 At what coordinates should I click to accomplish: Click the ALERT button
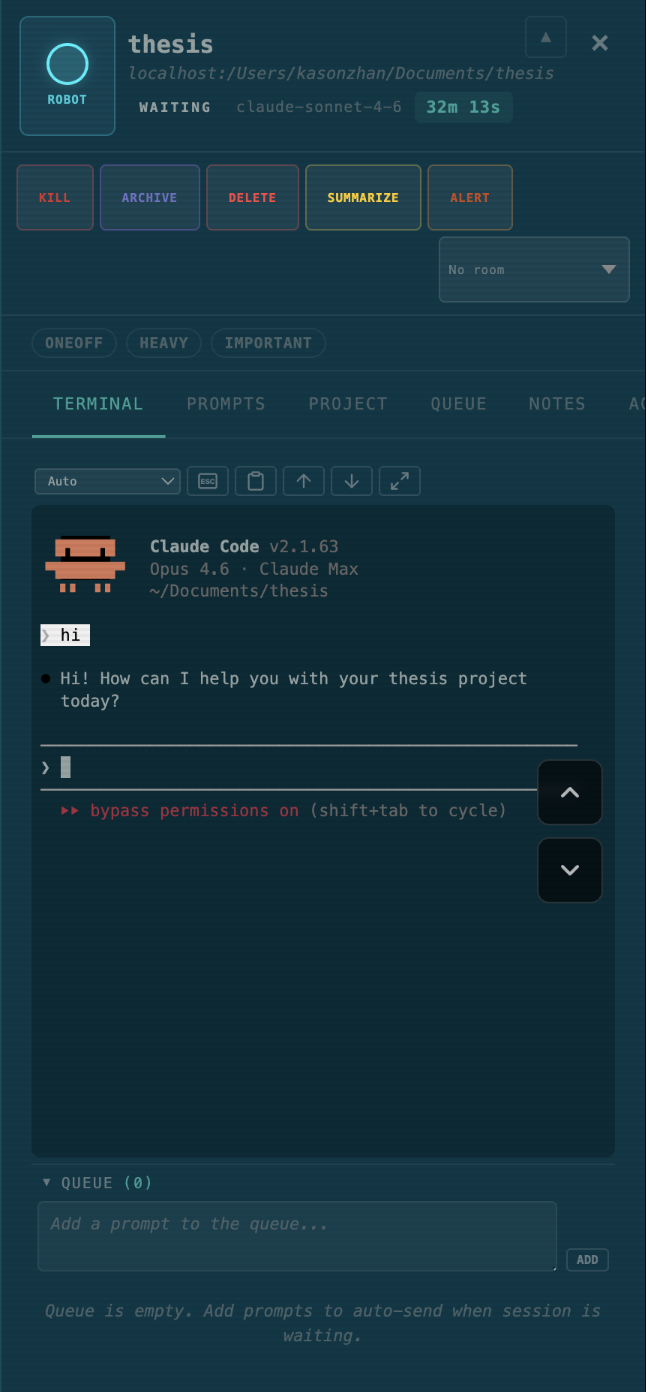[470, 198]
